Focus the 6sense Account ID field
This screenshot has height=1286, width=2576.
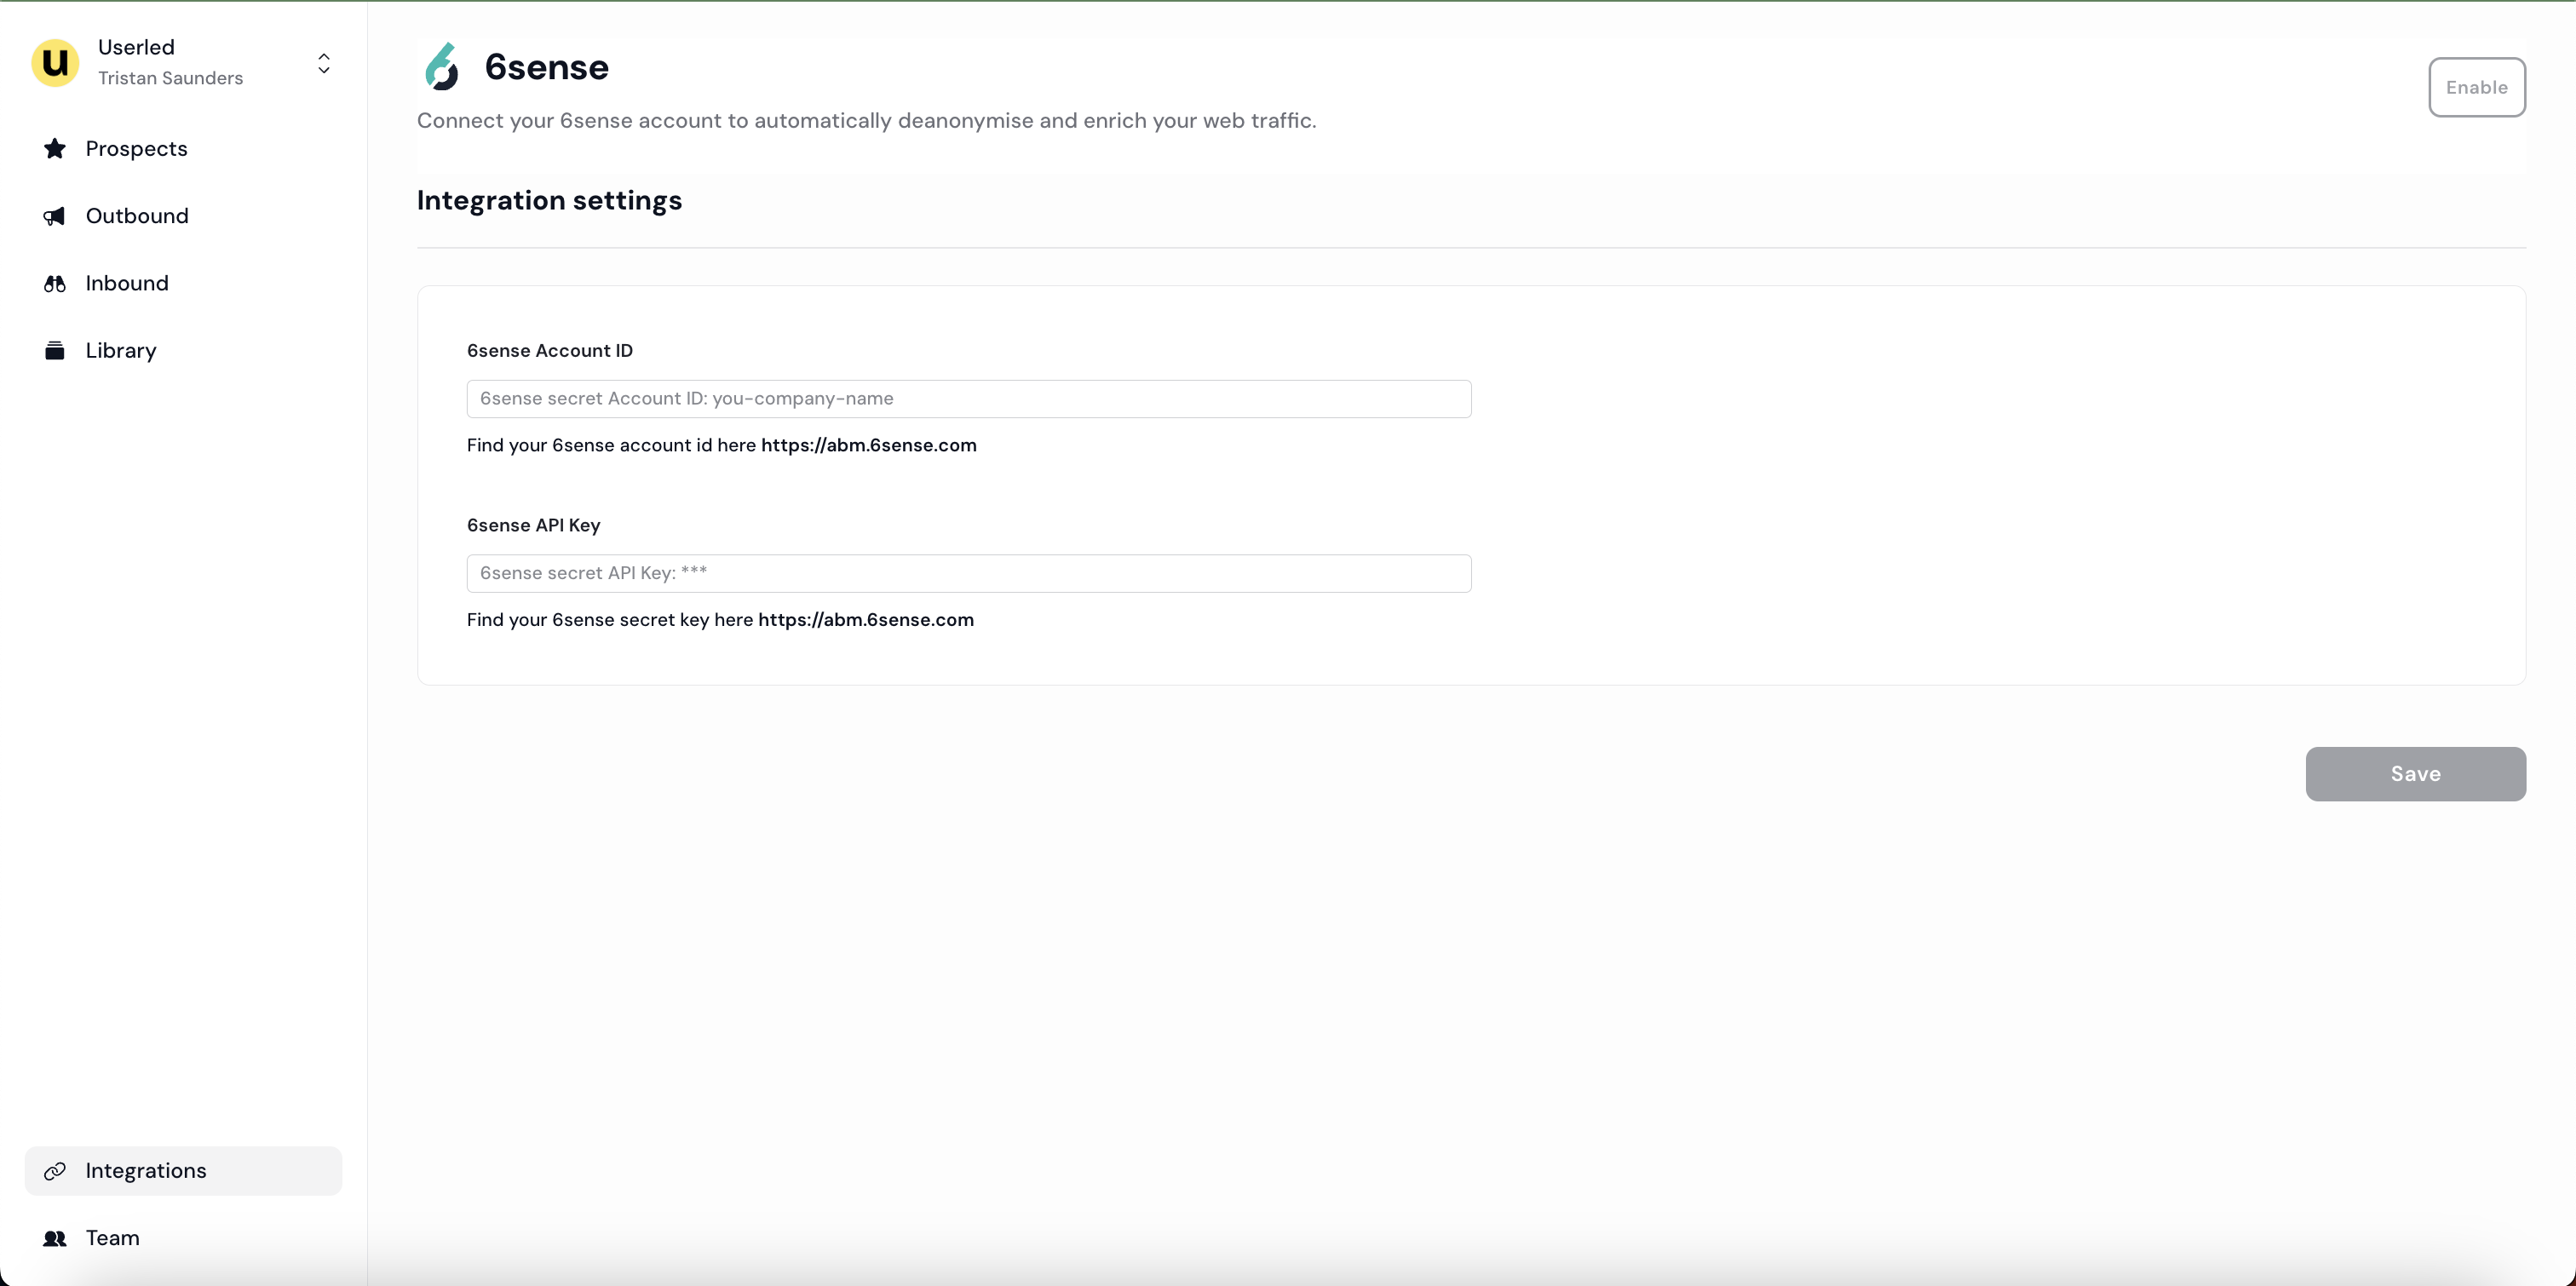click(968, 399)
